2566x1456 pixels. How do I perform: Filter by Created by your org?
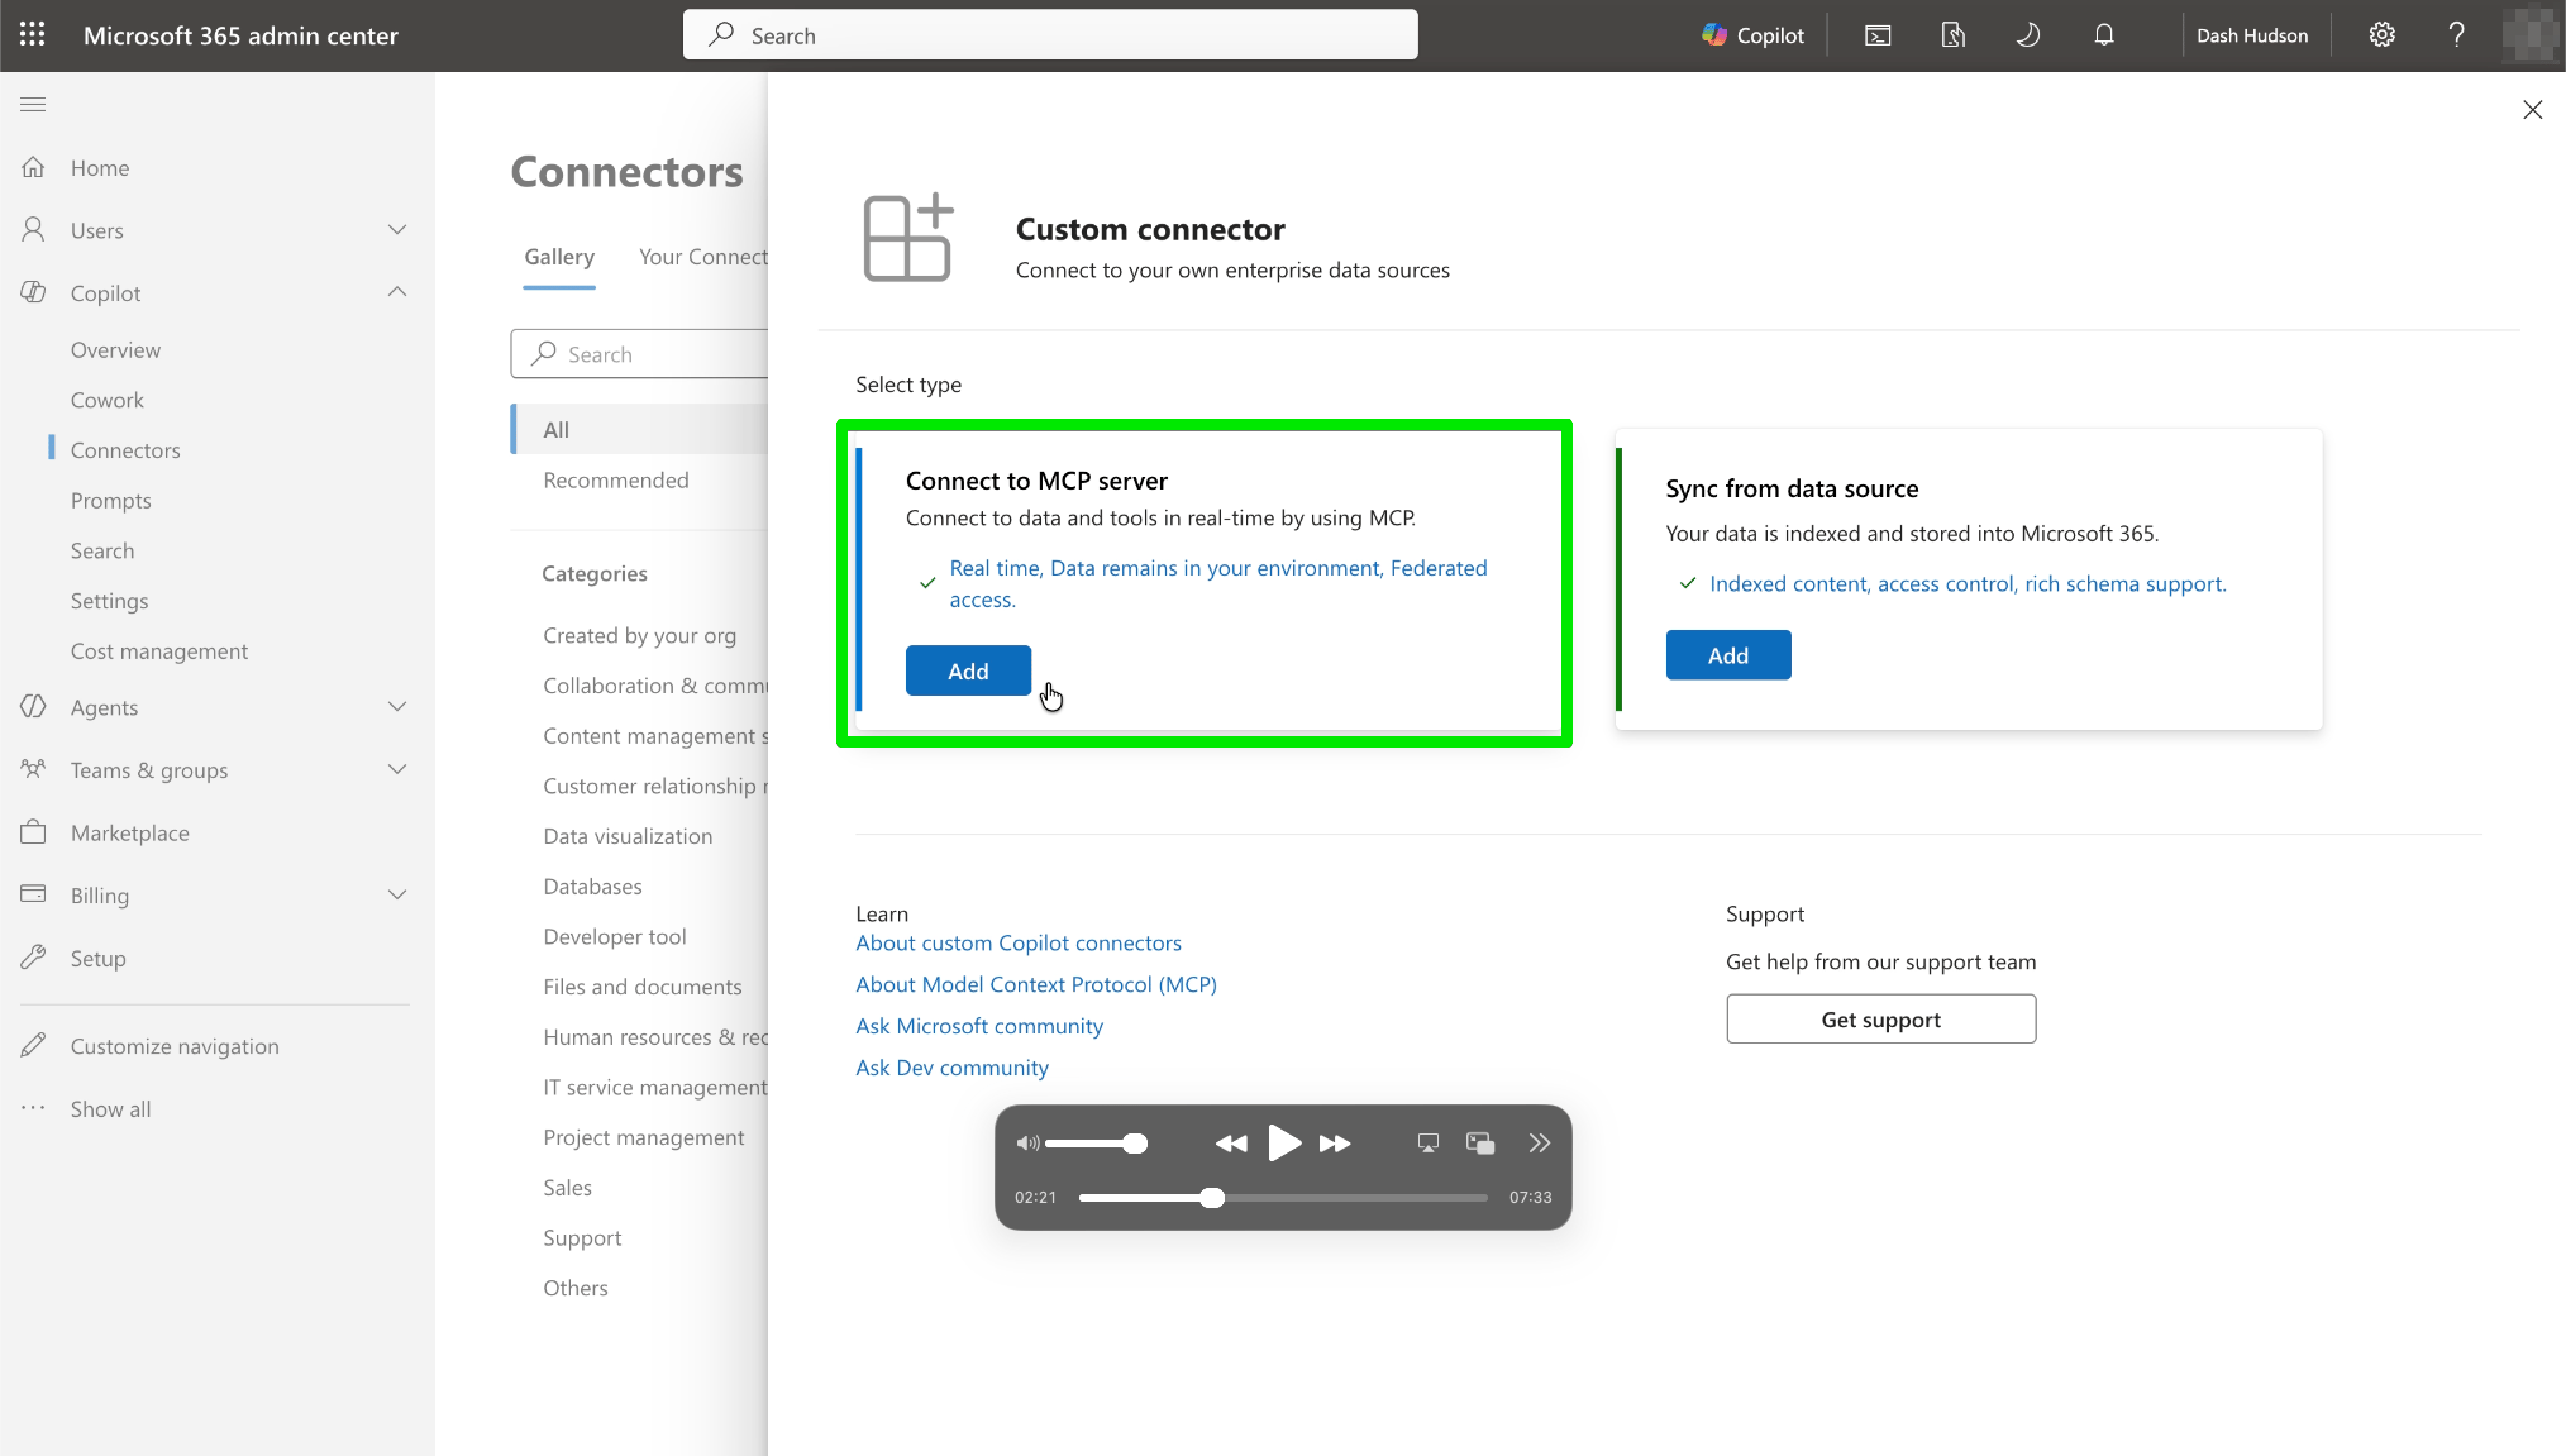(x=640, y=635)
